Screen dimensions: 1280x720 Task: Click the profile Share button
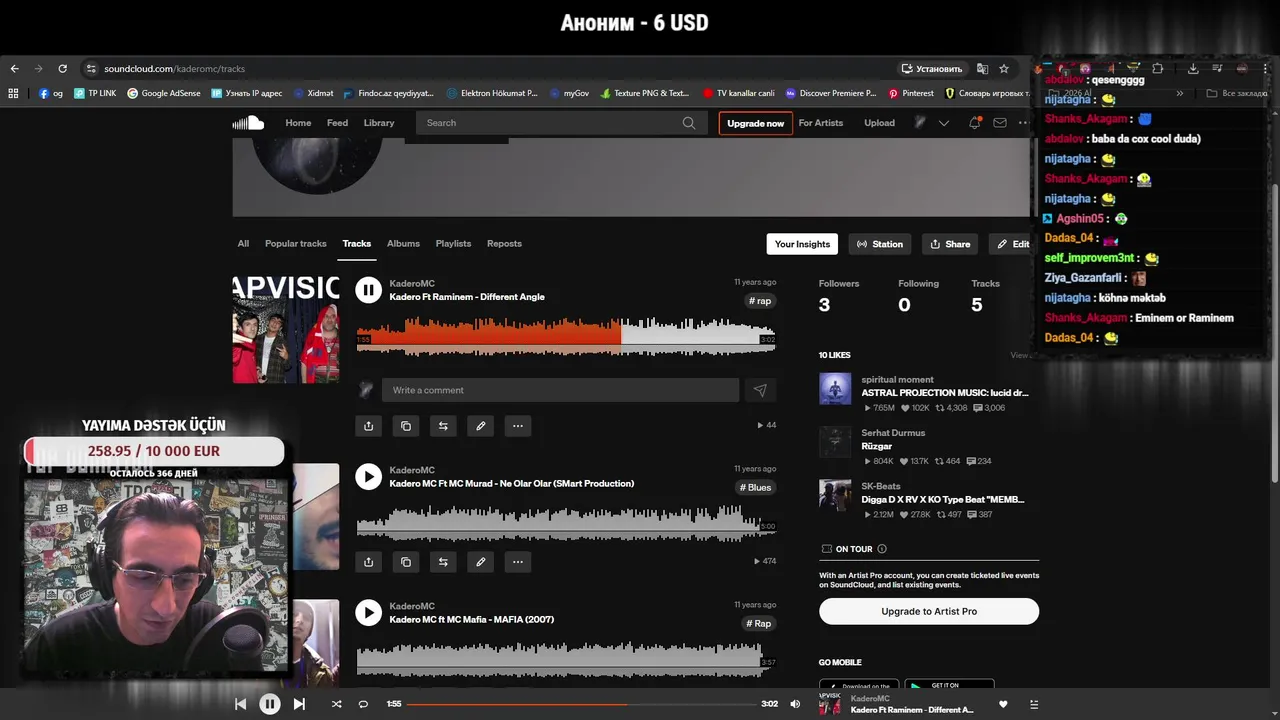(950, 244)
